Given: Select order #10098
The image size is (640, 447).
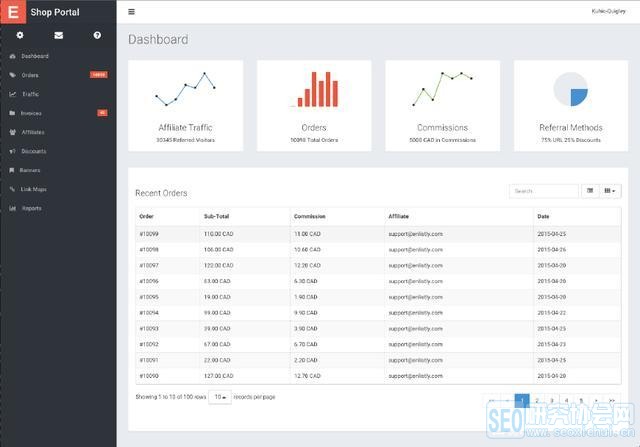Looking at the screenshot, I should tap(149, 249).
